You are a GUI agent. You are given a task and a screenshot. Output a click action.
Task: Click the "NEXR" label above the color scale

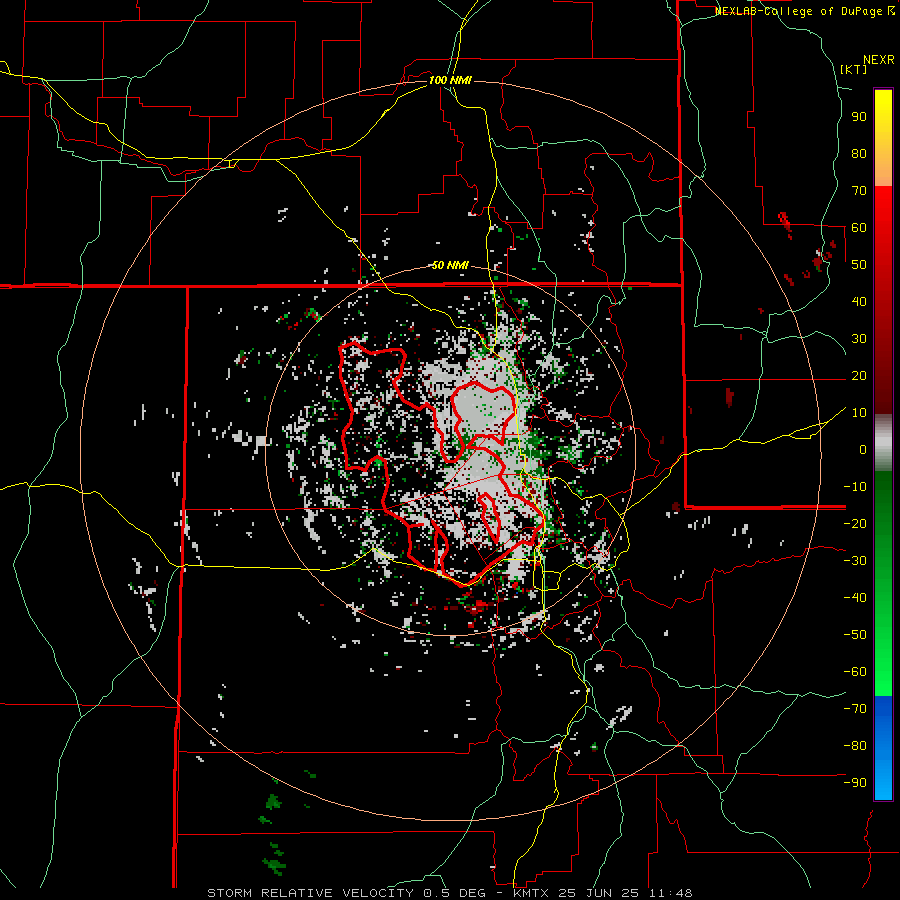[x=879, y=60]
